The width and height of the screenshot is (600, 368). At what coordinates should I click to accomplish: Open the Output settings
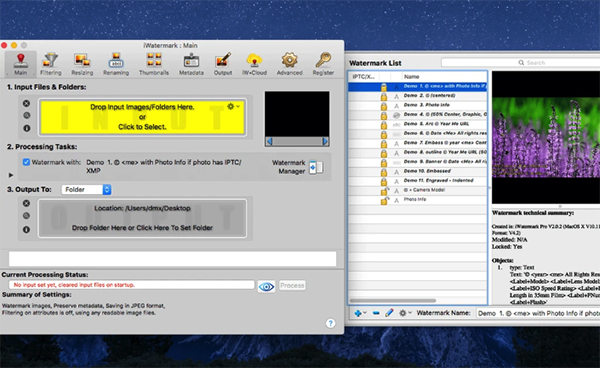[223, 64]
